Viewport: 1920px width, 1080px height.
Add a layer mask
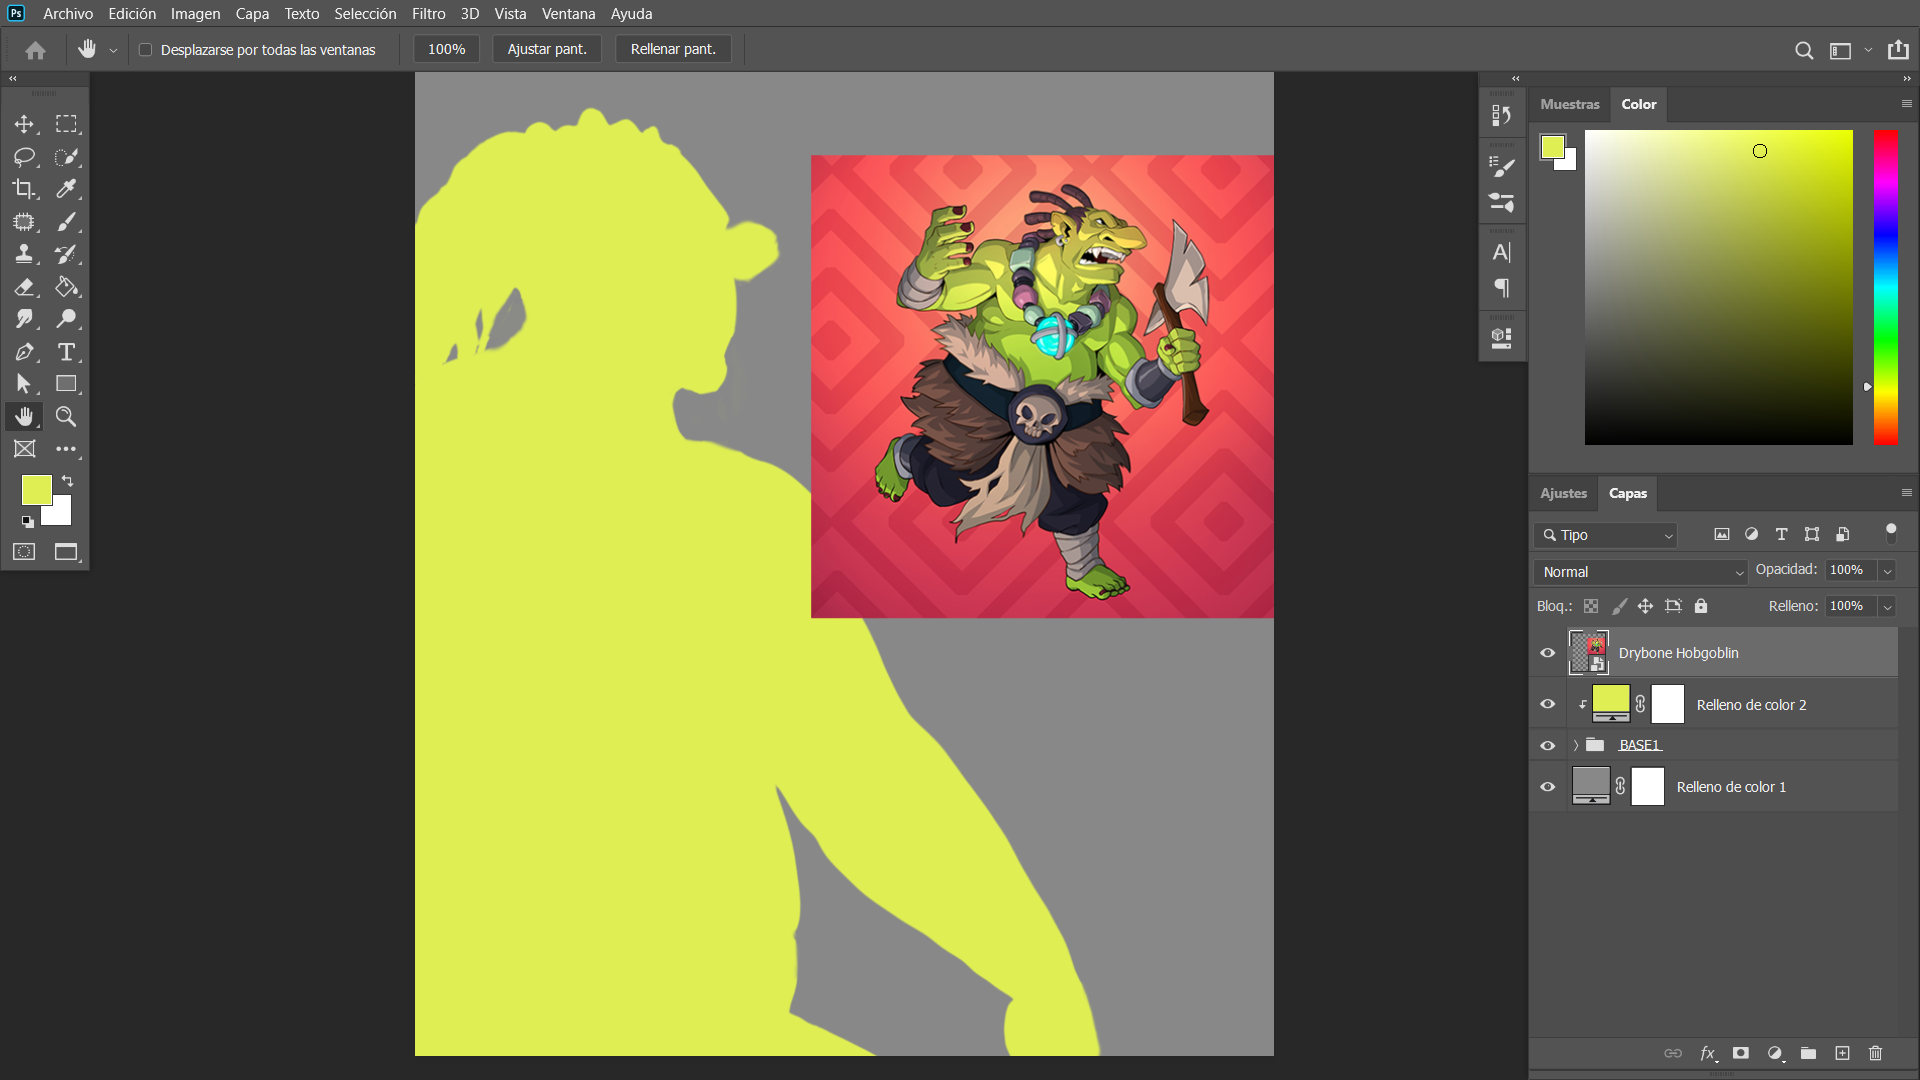(x=1741, y=1053)
